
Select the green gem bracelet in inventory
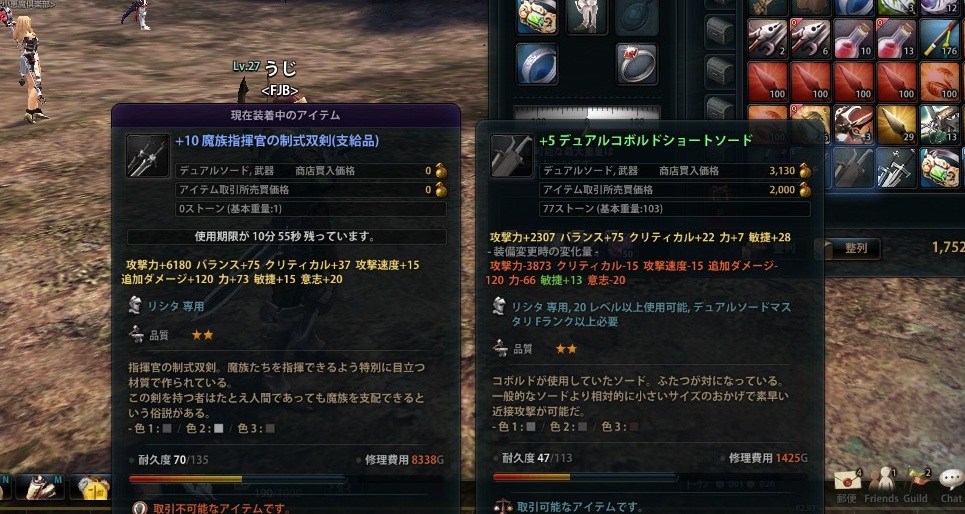tap(940, 167)
